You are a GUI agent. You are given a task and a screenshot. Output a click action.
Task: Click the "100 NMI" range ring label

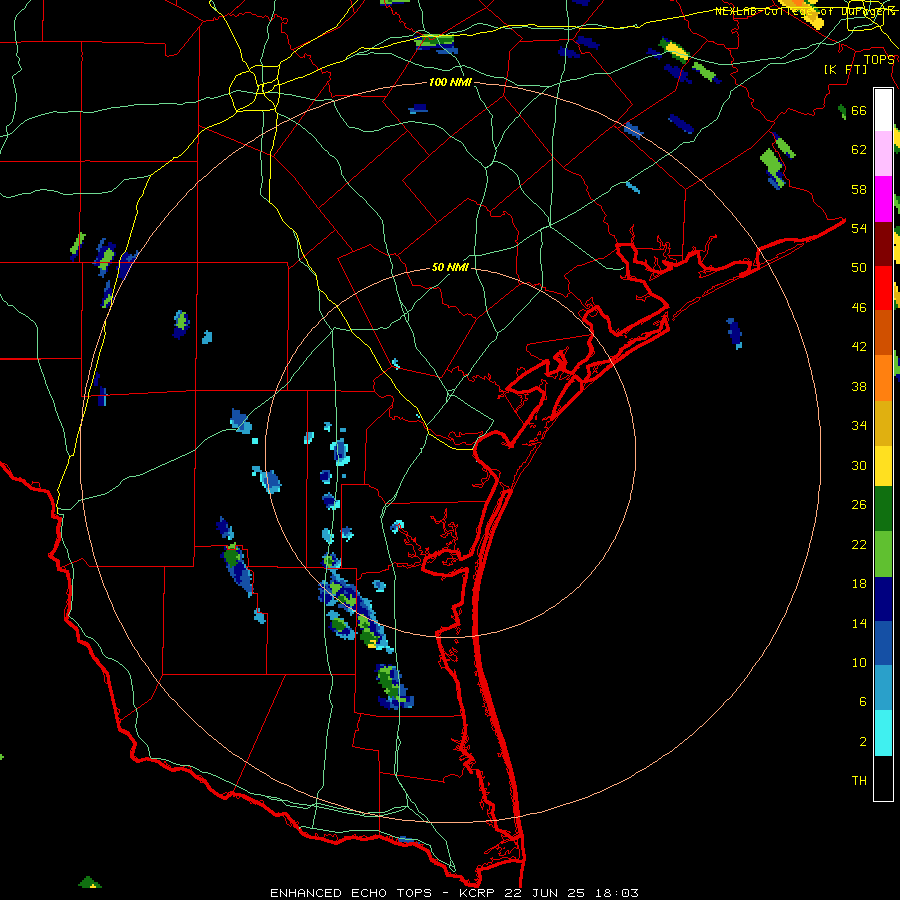(450, 82)
